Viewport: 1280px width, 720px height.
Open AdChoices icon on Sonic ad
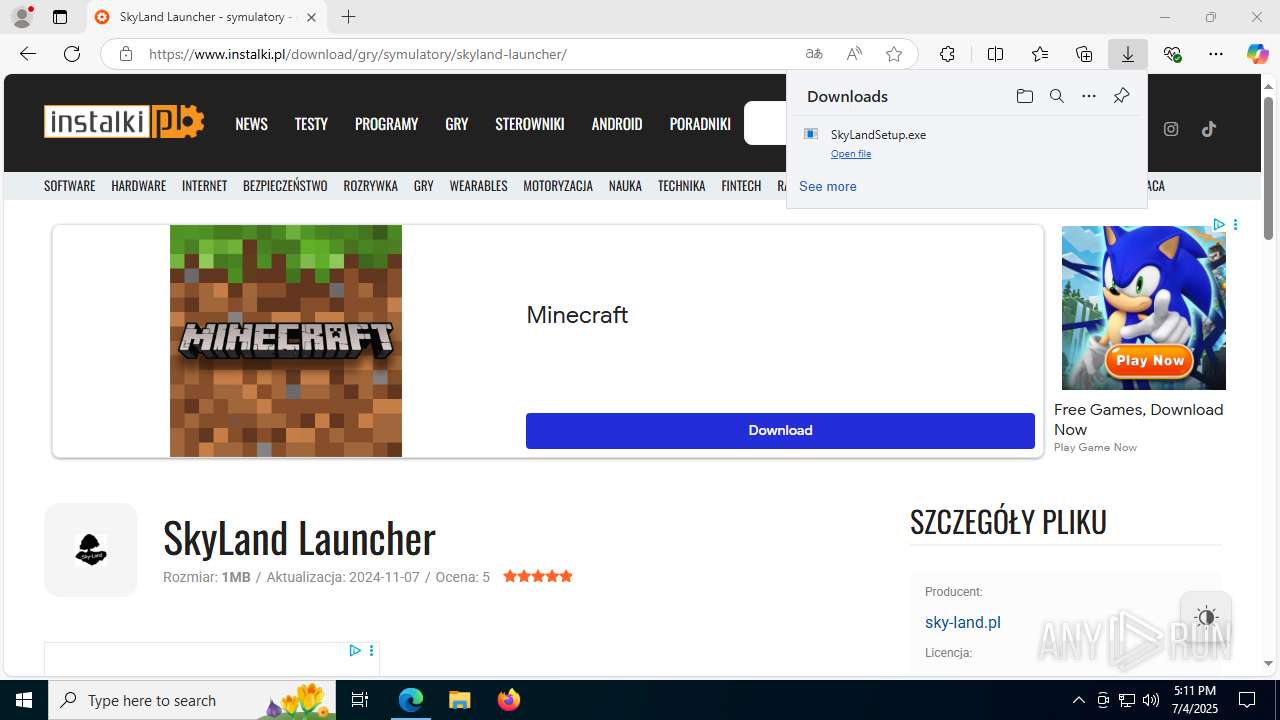click(1219, 225)
